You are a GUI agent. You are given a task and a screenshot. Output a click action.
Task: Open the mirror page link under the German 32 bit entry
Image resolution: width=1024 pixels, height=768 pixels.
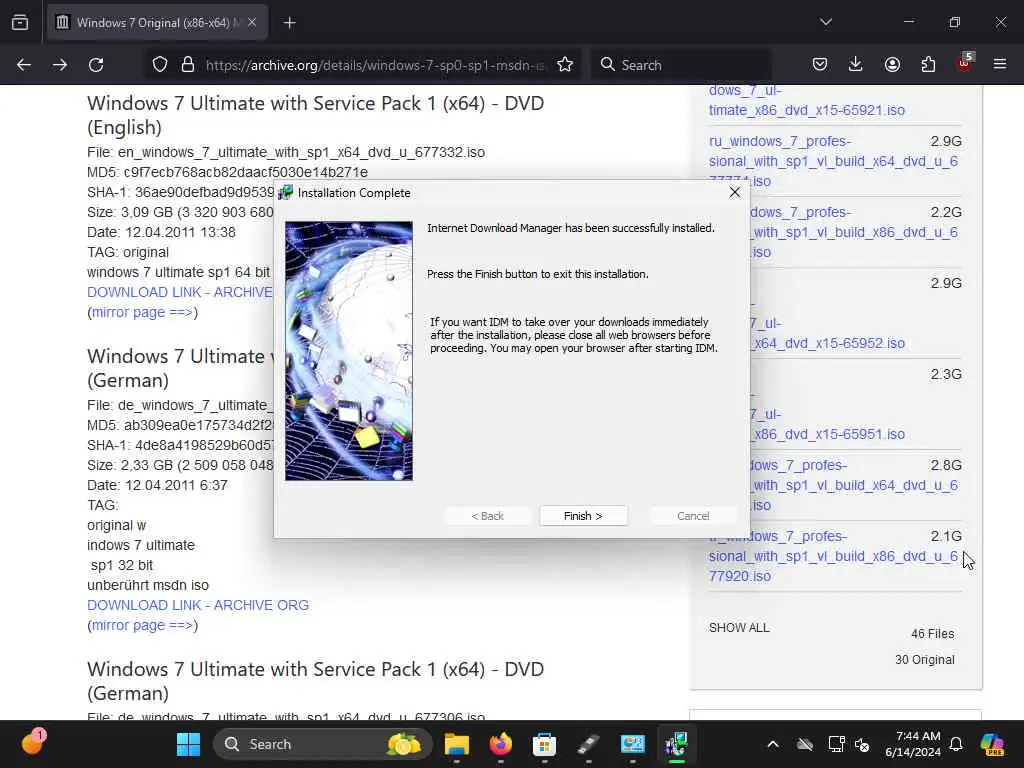(x=142, y=625)
